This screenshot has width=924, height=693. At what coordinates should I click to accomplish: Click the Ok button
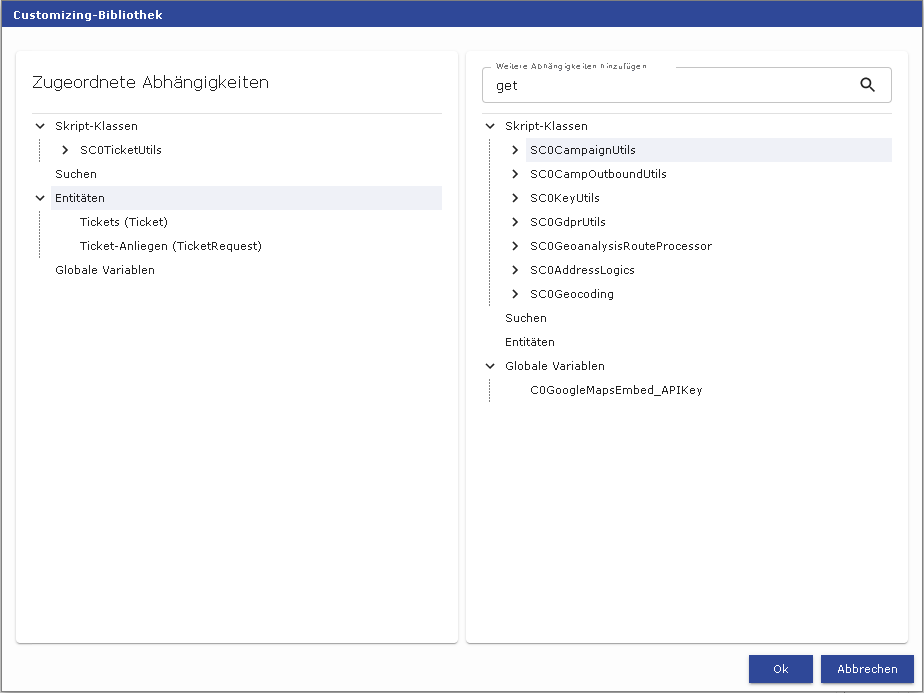pyautogui.click(x=780, y=669)
